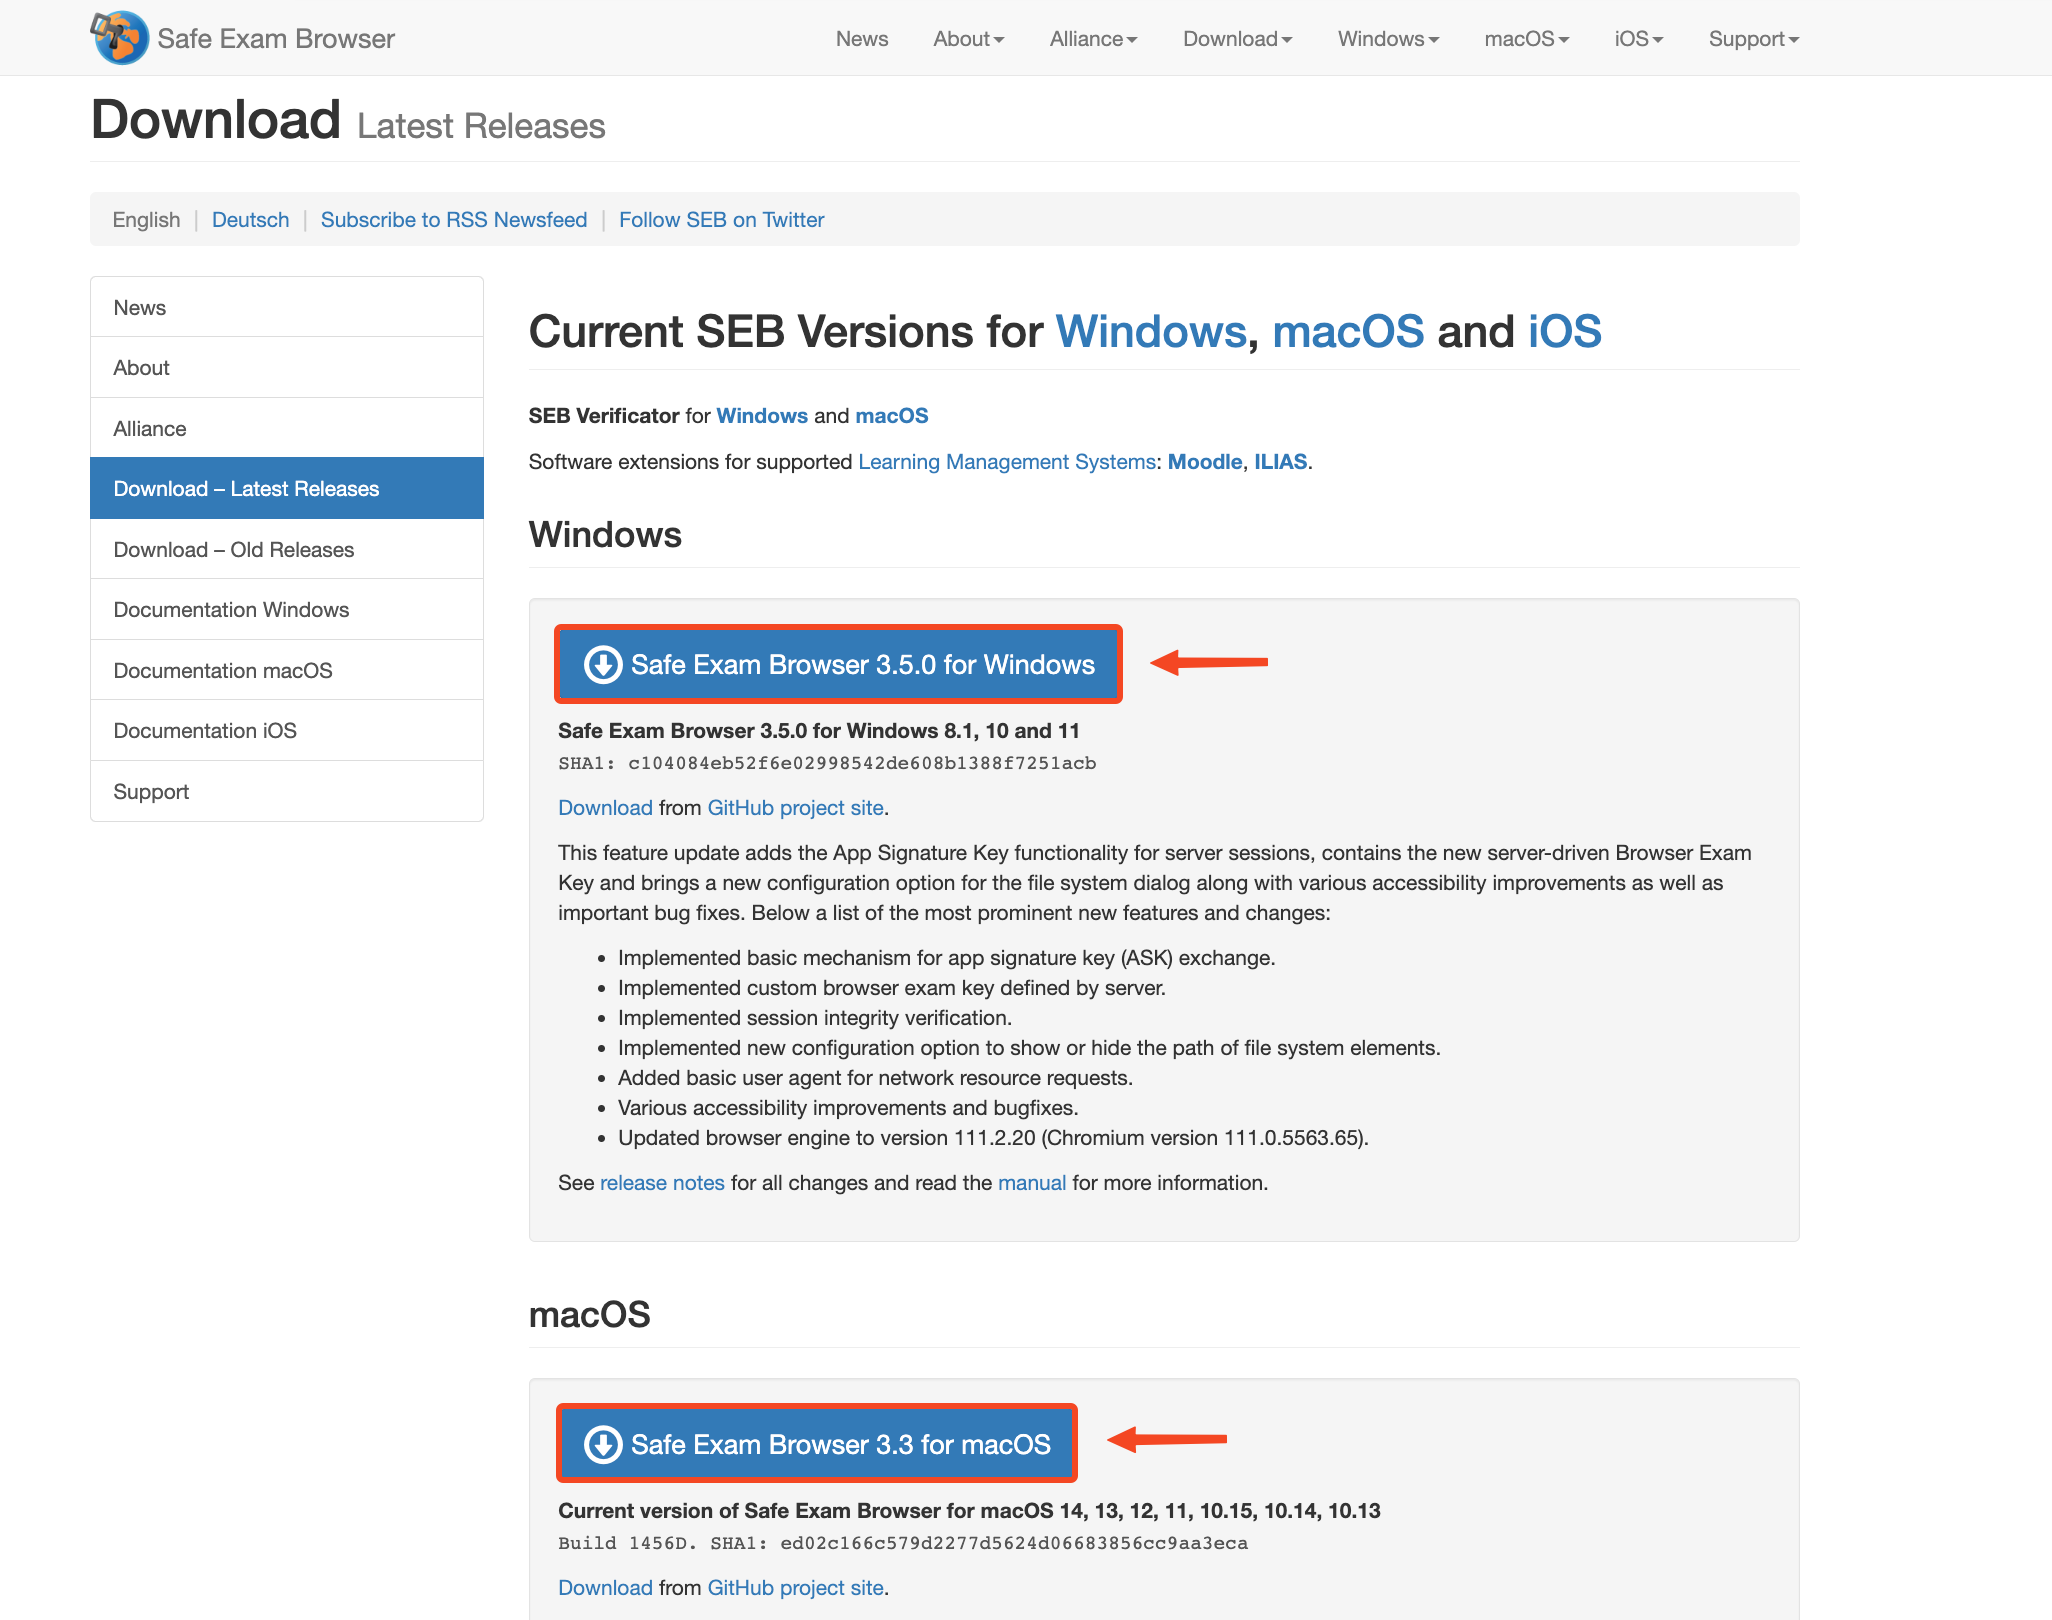Click the ILIAS extension link
Viewport: 2052px width, 1620px height.
[x=1281, y=462]
